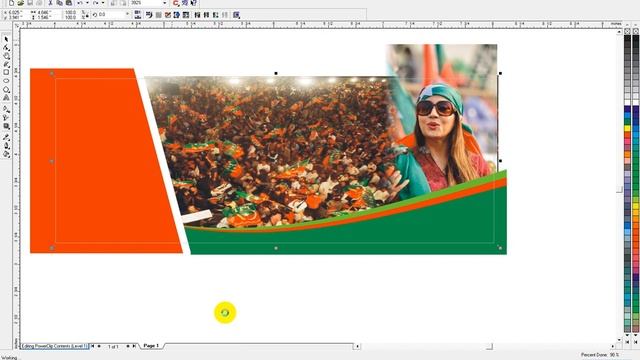The image size is (640, 360).
Task: Click the New document icon
Action: [11, 3]
